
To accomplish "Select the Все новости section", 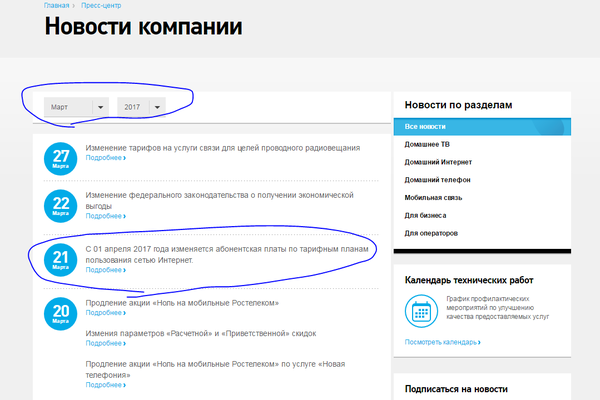I will click(425, 127).
